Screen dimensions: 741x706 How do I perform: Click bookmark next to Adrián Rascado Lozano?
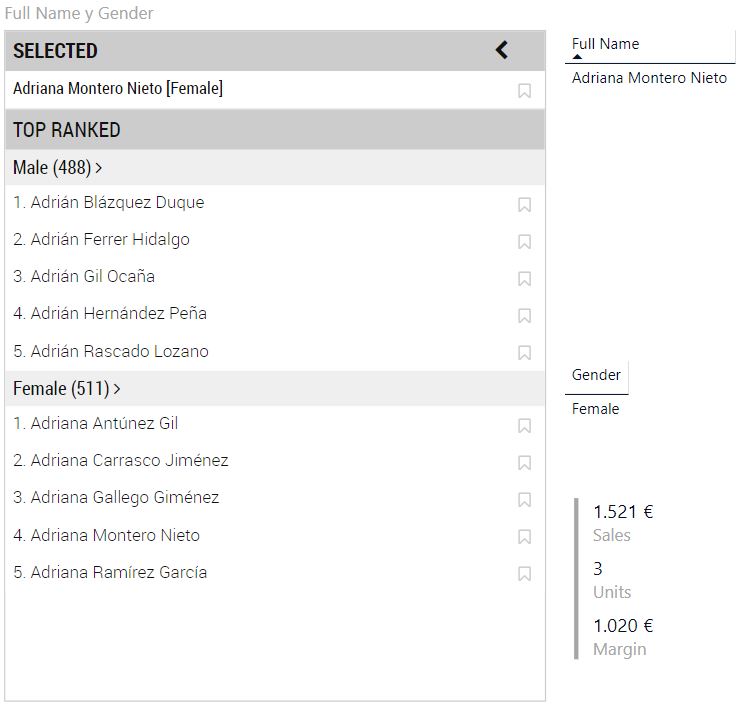coord(524,353)
